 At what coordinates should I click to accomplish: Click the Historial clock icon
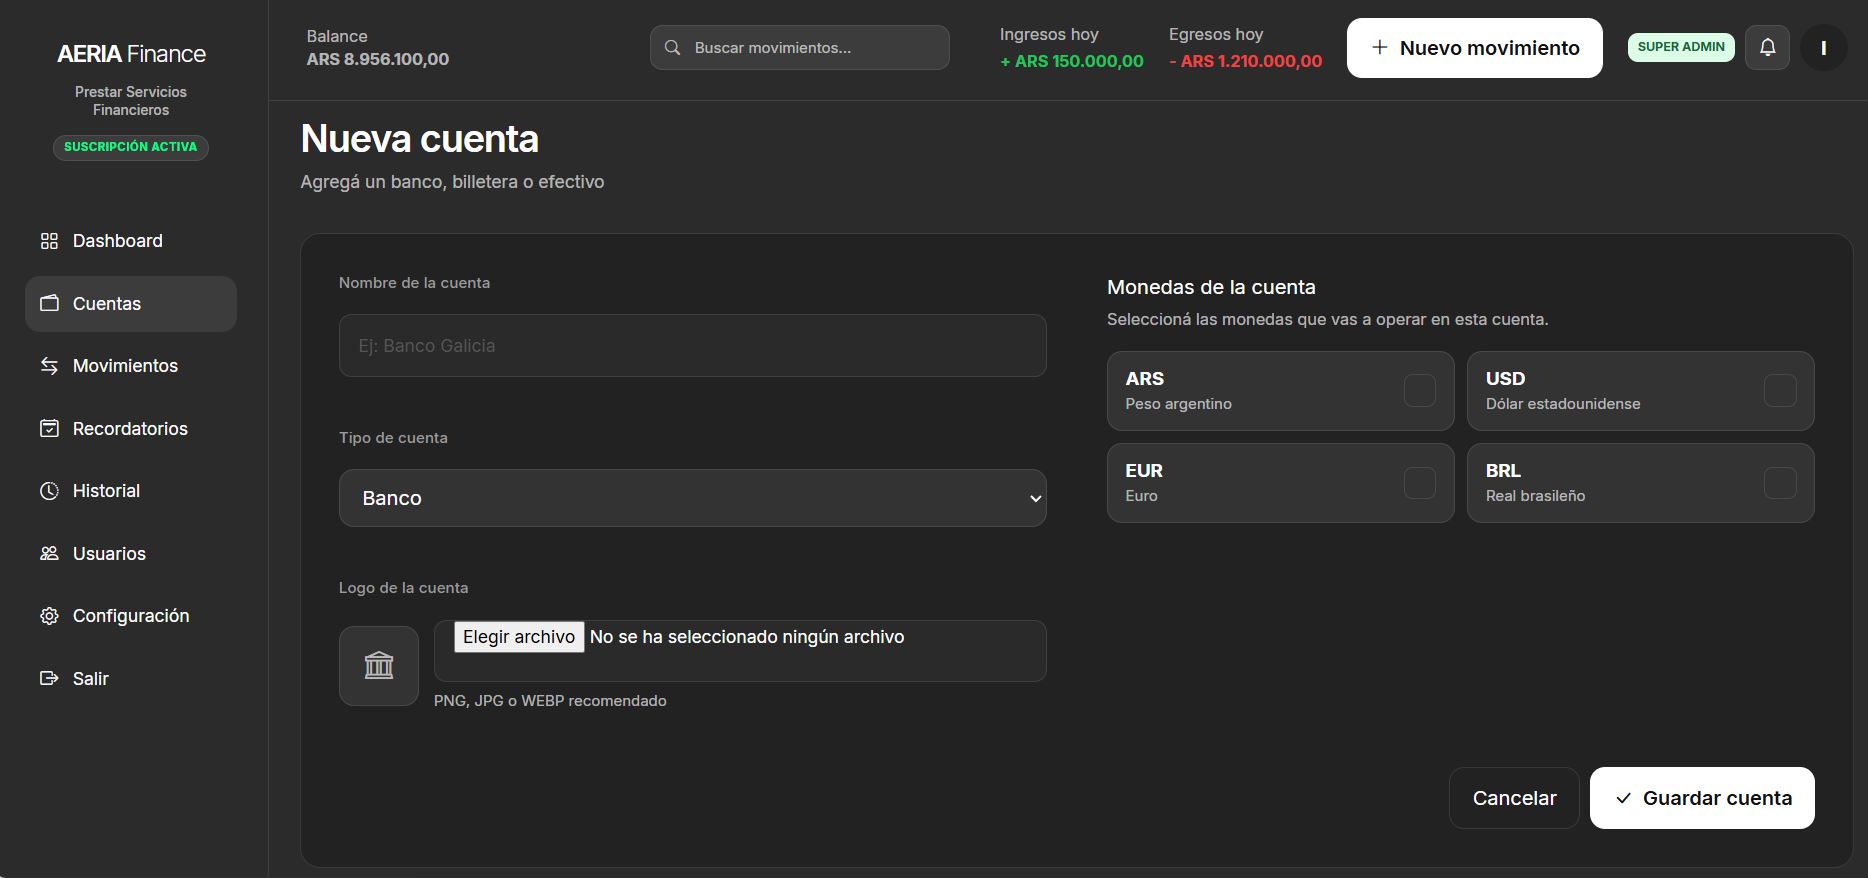click(49, 491)
